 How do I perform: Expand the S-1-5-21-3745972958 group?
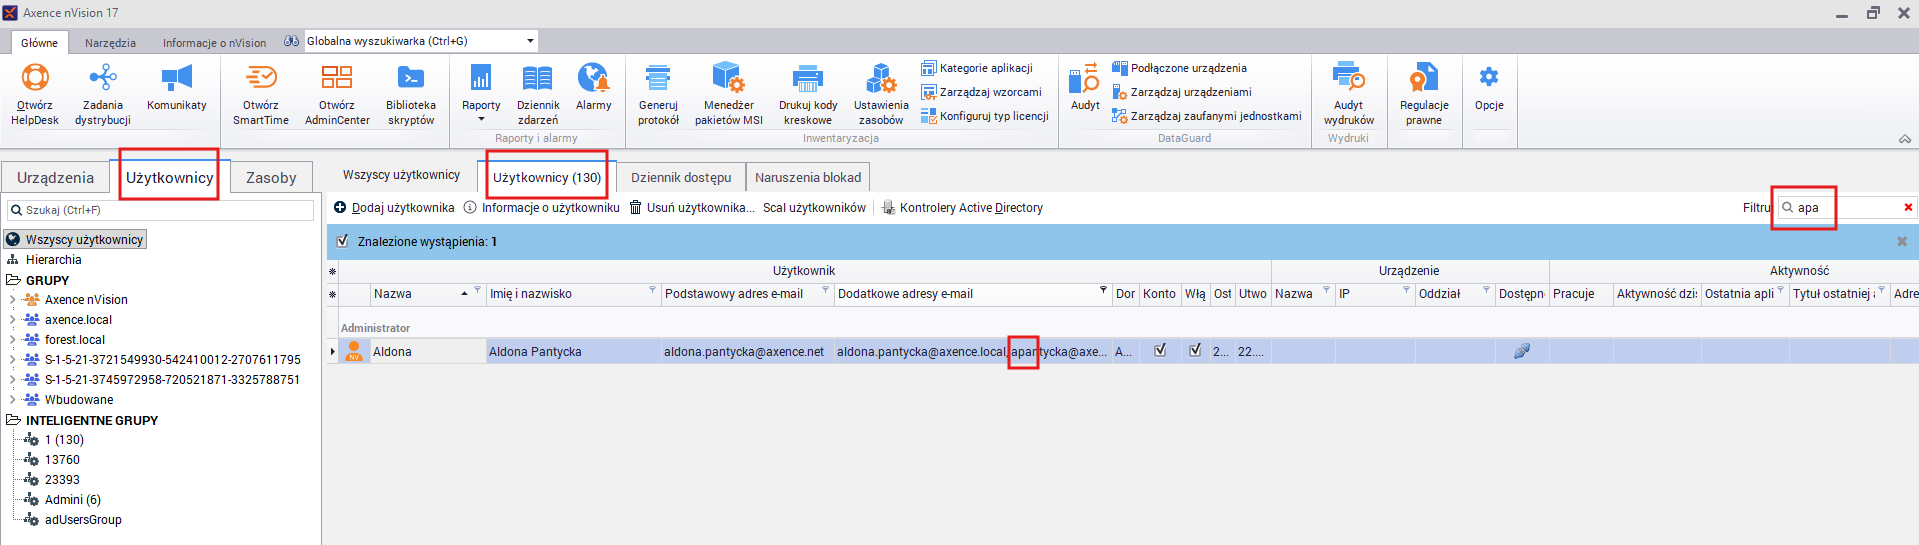click(12, 379)
